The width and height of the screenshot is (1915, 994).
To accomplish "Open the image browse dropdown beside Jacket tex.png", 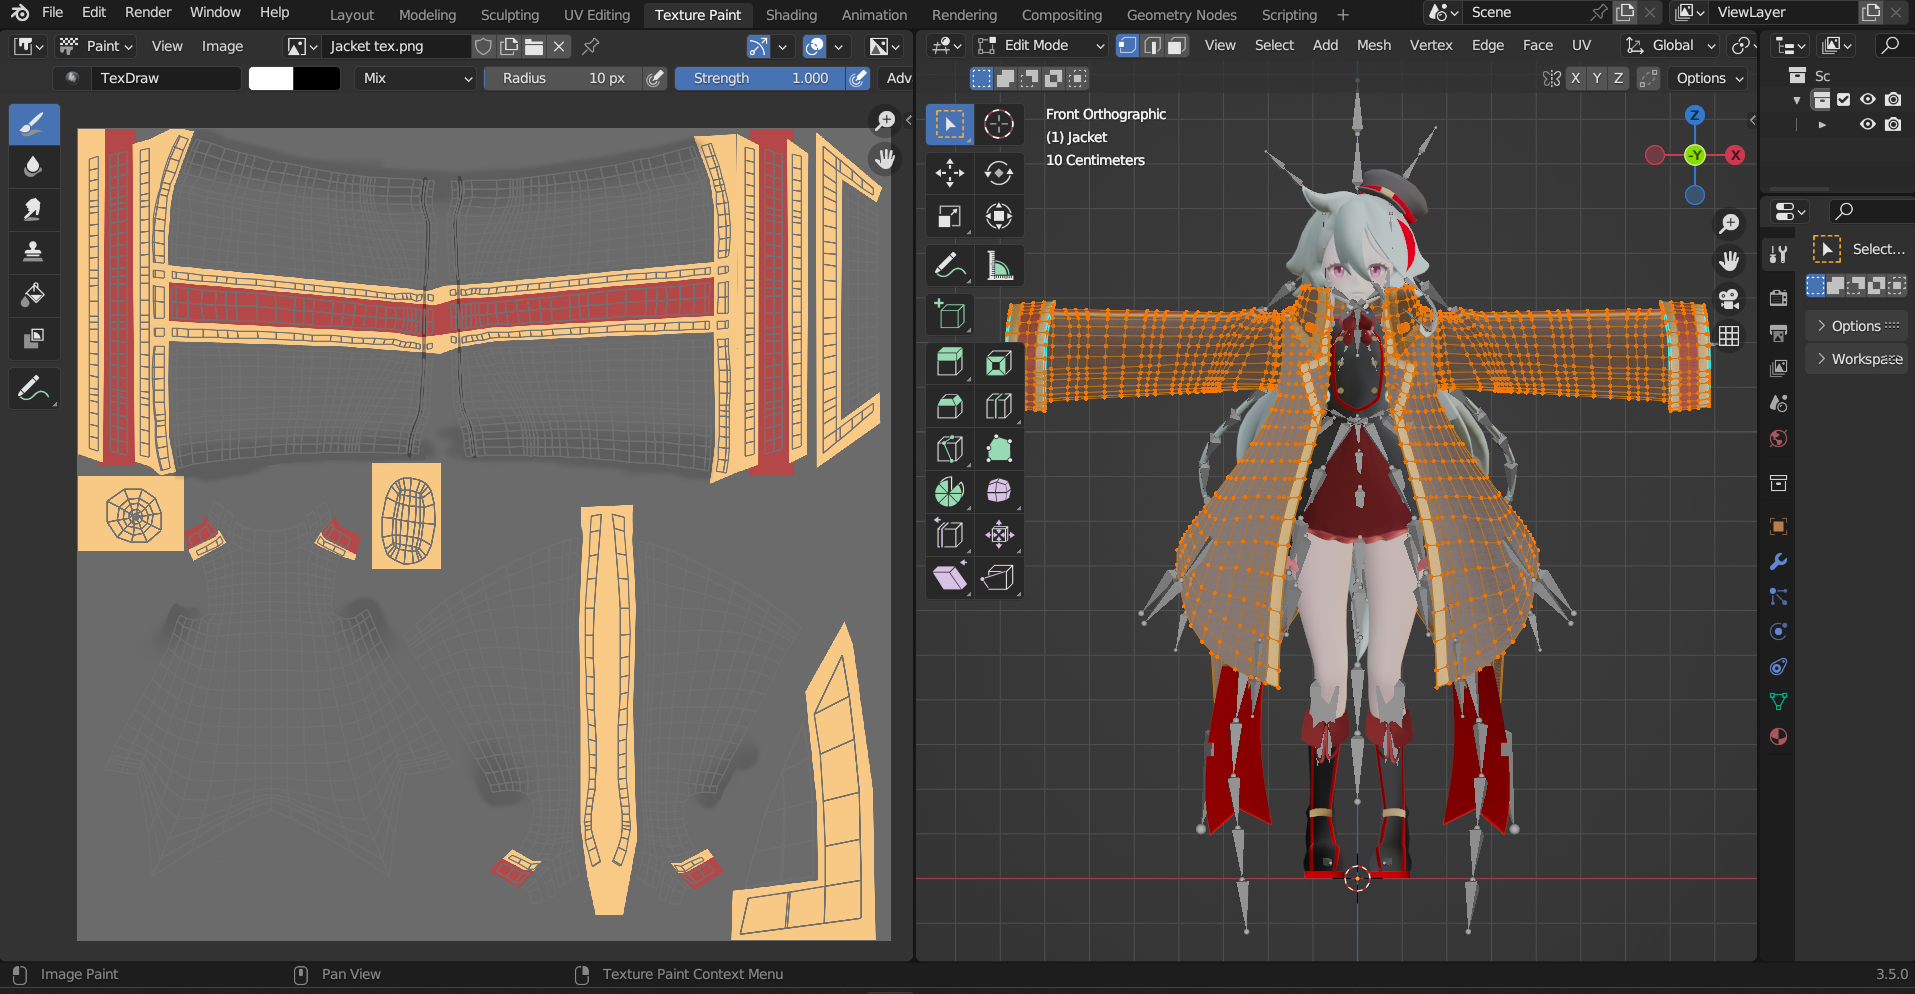I will tap(302, 46).
